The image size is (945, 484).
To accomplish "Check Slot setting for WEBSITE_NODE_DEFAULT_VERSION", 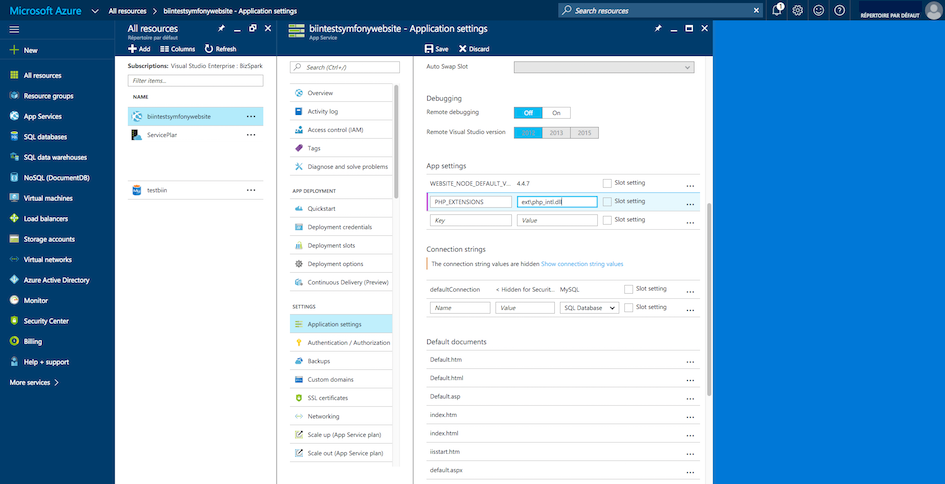I will coord(607,183).
